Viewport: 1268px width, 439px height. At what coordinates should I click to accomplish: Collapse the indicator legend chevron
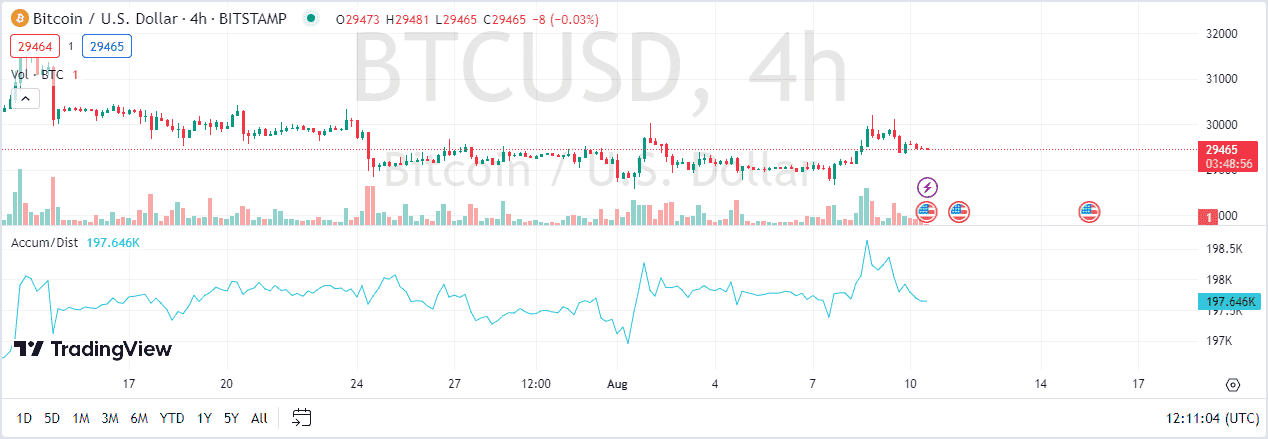(x=25, y=97)
